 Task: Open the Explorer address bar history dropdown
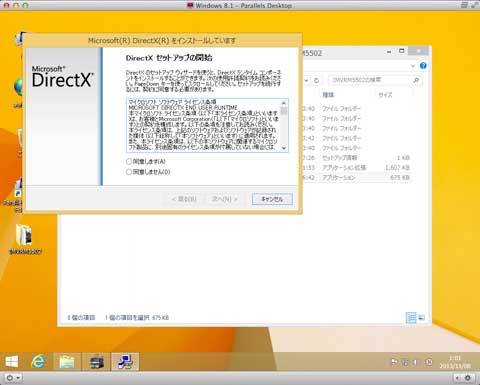306,80
